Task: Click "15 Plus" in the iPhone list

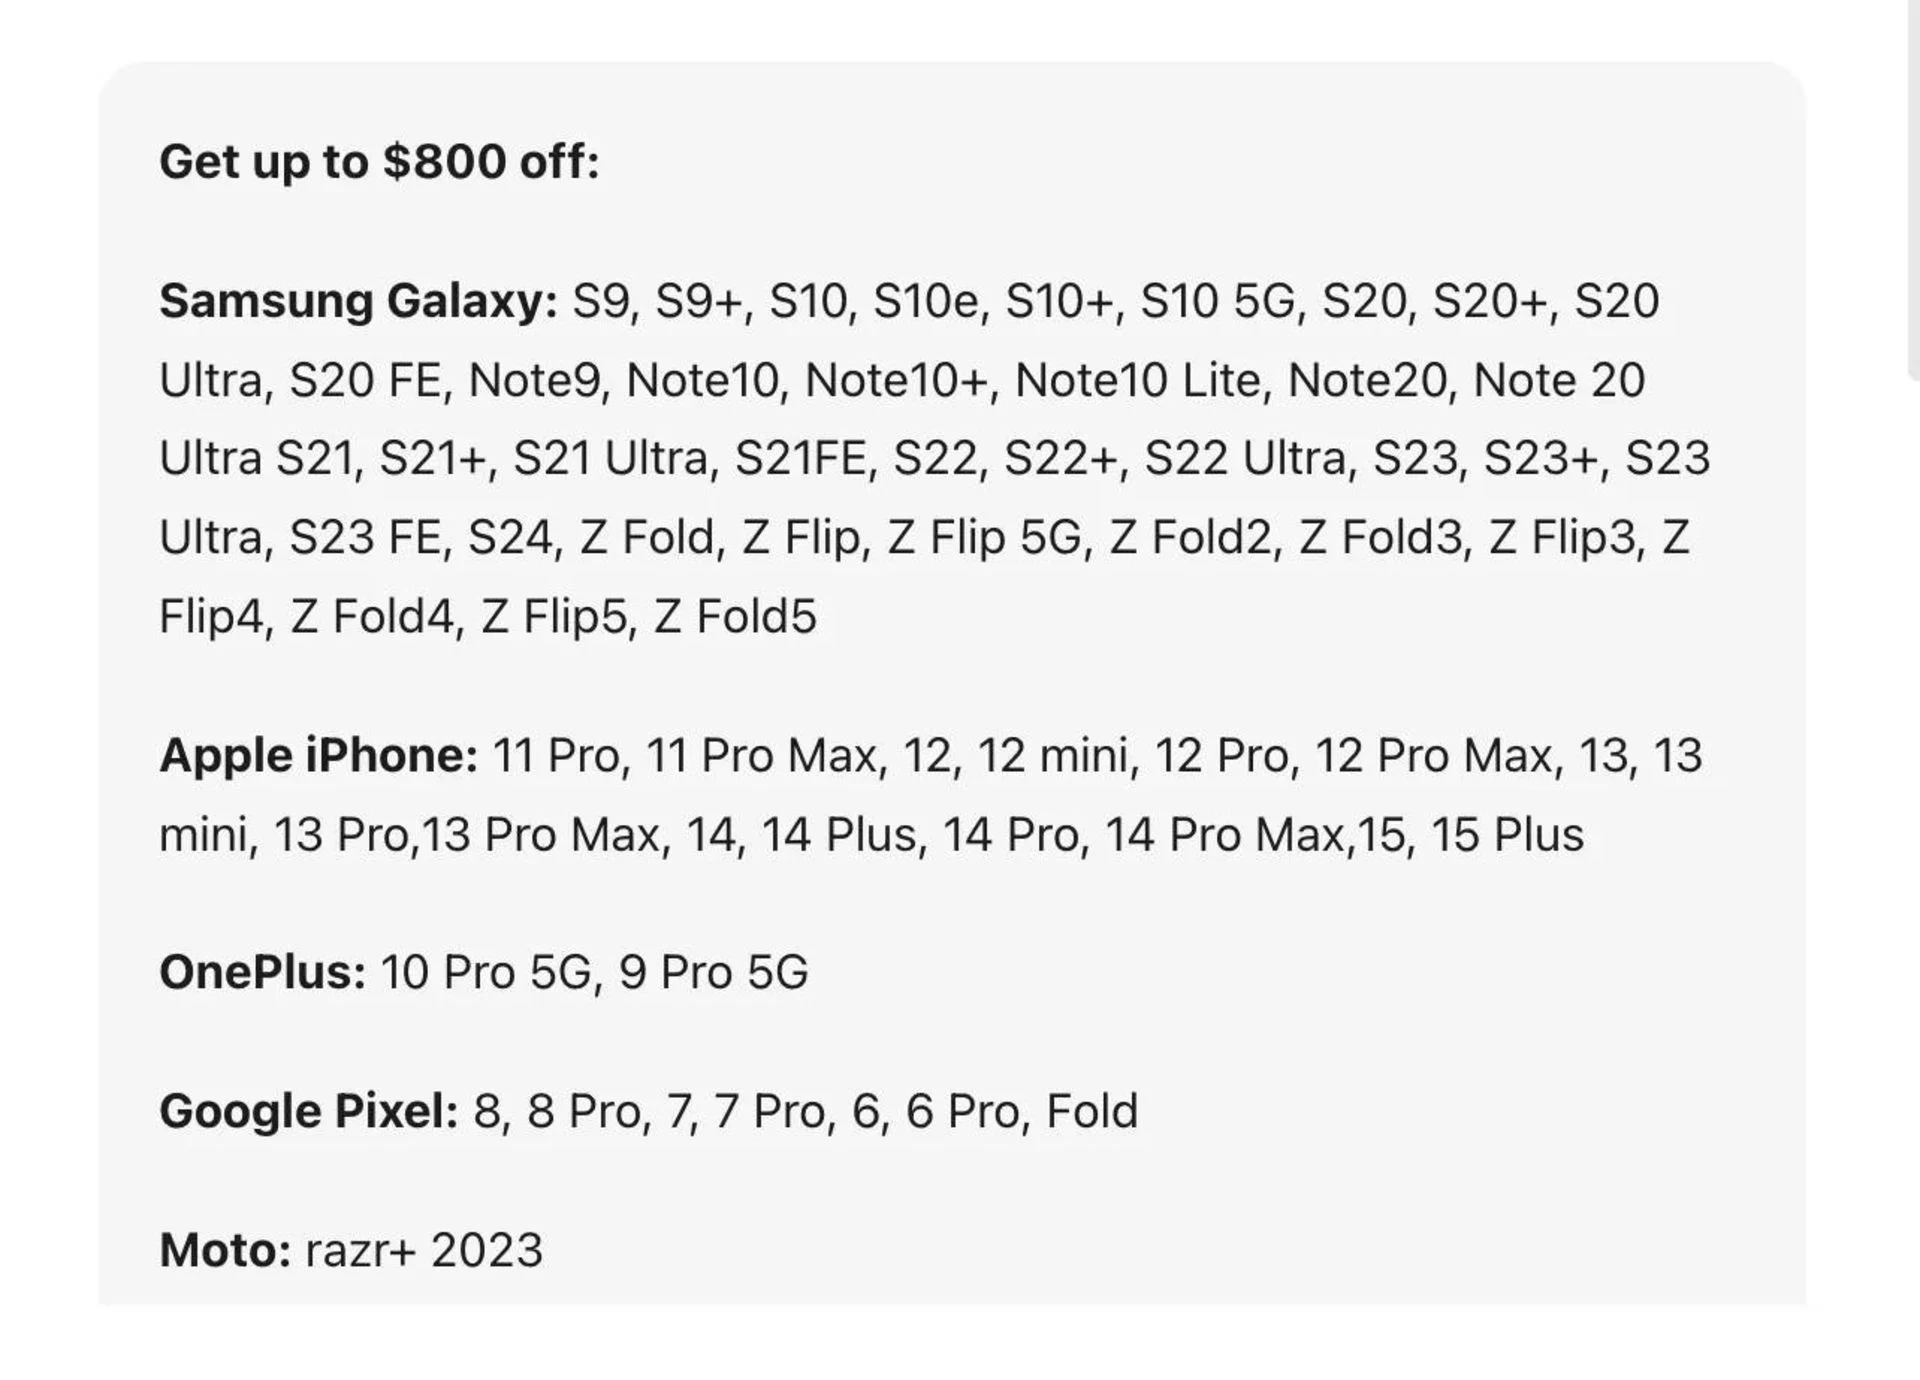Action: (x=1507, y=834)
